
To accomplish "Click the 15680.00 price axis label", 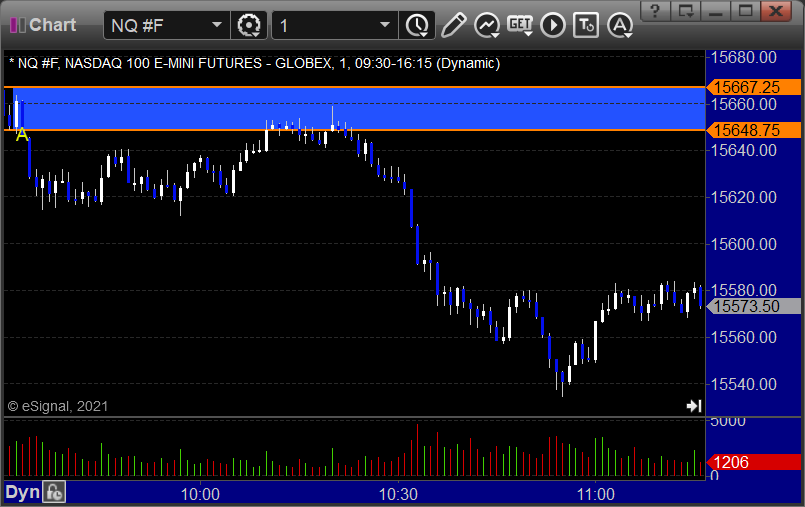I will tap(743, 57).
